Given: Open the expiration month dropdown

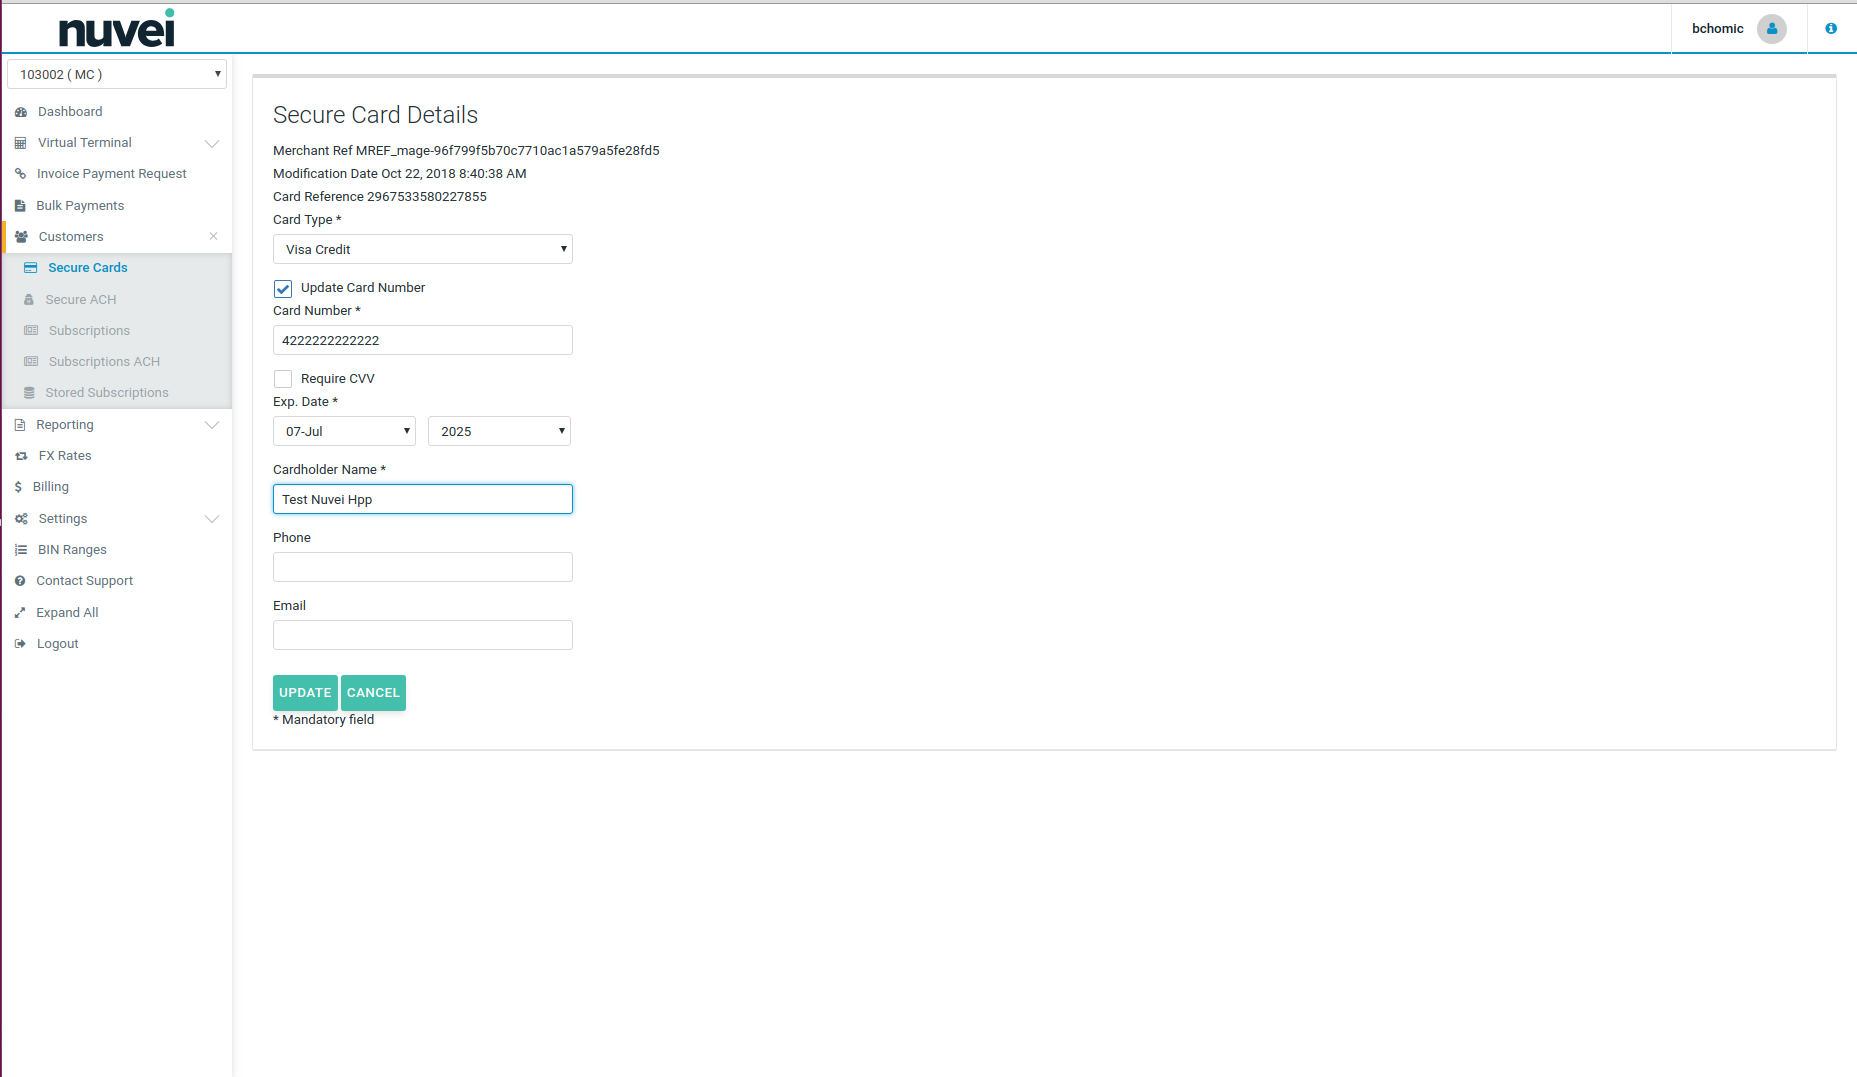Looking at the screenshot, I should [344, 432].
